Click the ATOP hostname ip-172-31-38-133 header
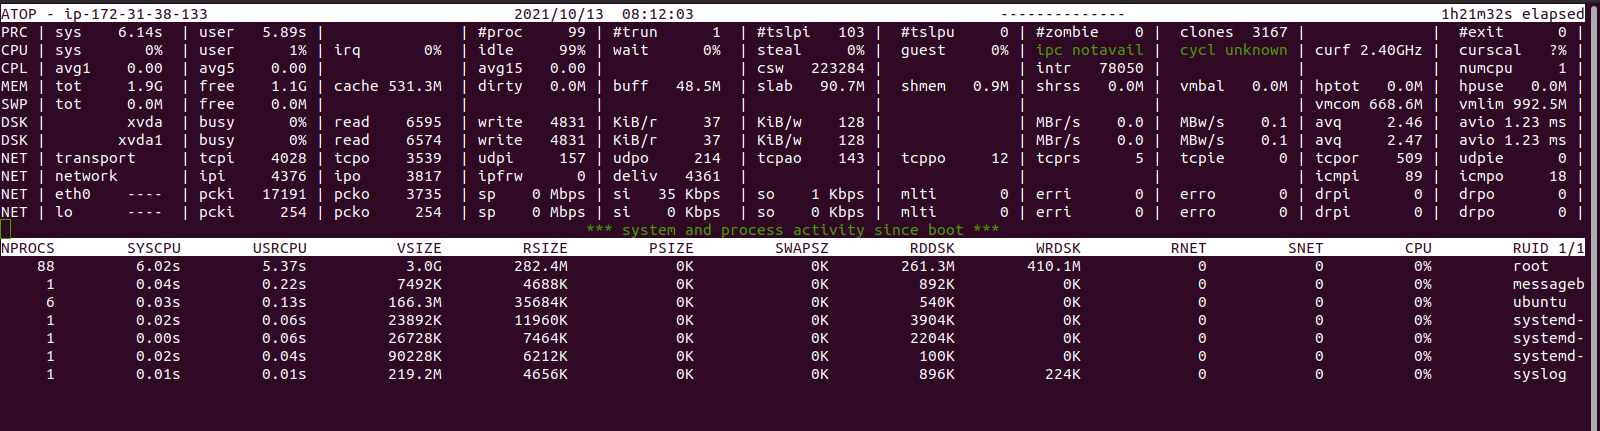The image size is (1600, 431). click(104, 14)
